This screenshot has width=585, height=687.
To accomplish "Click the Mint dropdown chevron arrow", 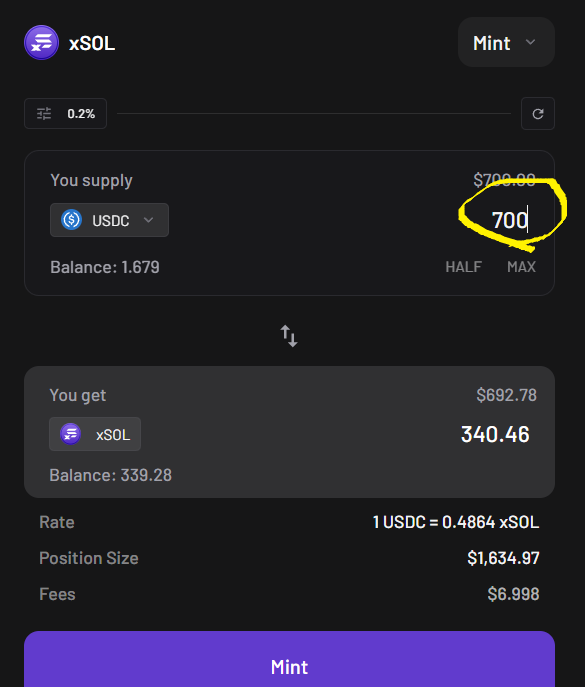I will click(530, 42).
